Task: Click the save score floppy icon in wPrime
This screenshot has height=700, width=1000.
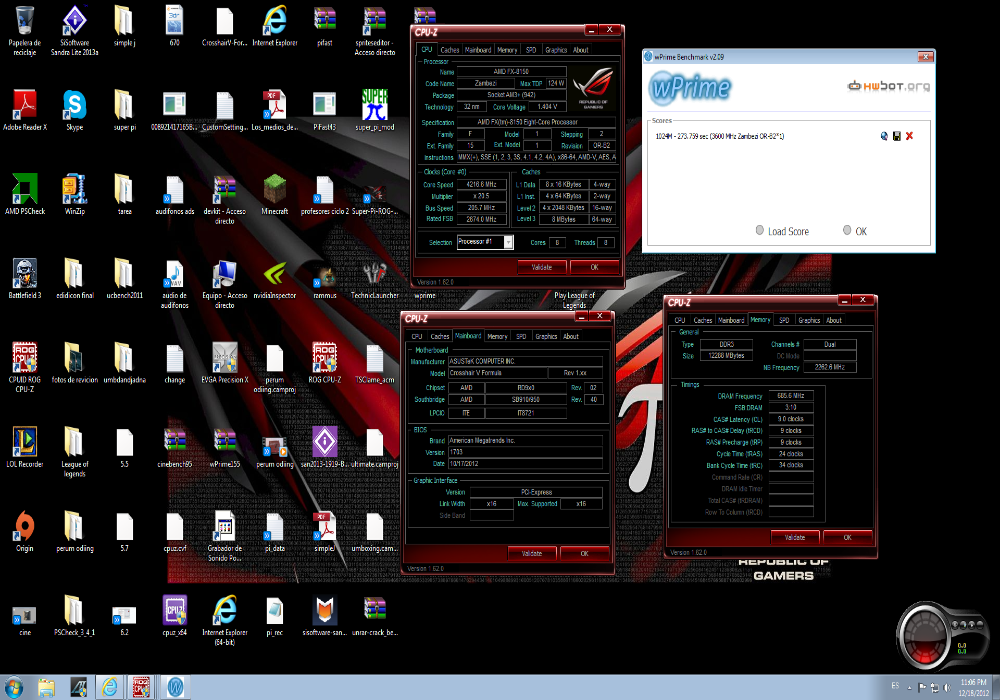Action: pos(897,136)
